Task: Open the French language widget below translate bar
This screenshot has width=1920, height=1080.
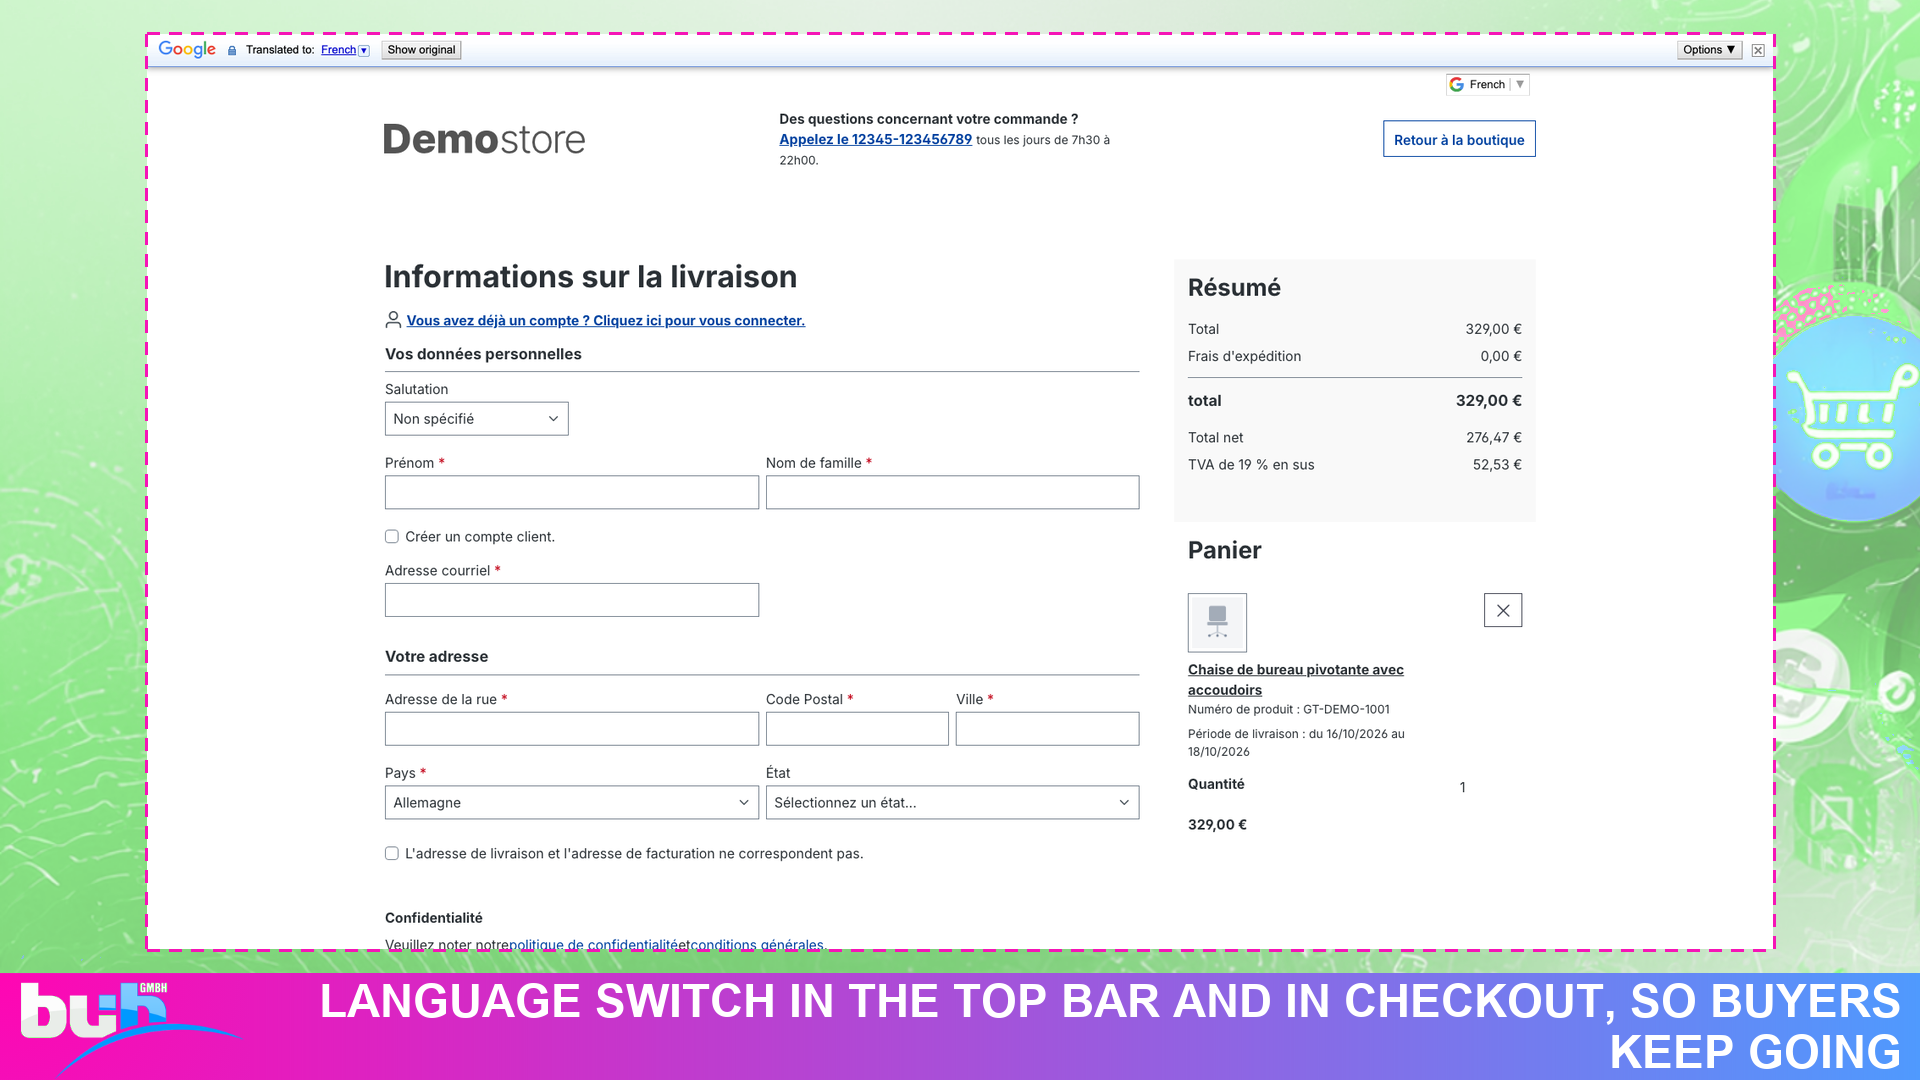Action: [1487, 85]
